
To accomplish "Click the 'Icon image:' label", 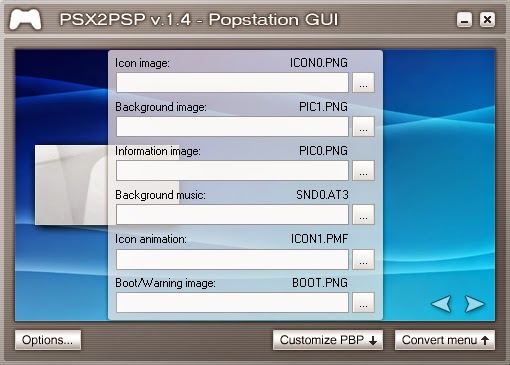I will [142, 63].
